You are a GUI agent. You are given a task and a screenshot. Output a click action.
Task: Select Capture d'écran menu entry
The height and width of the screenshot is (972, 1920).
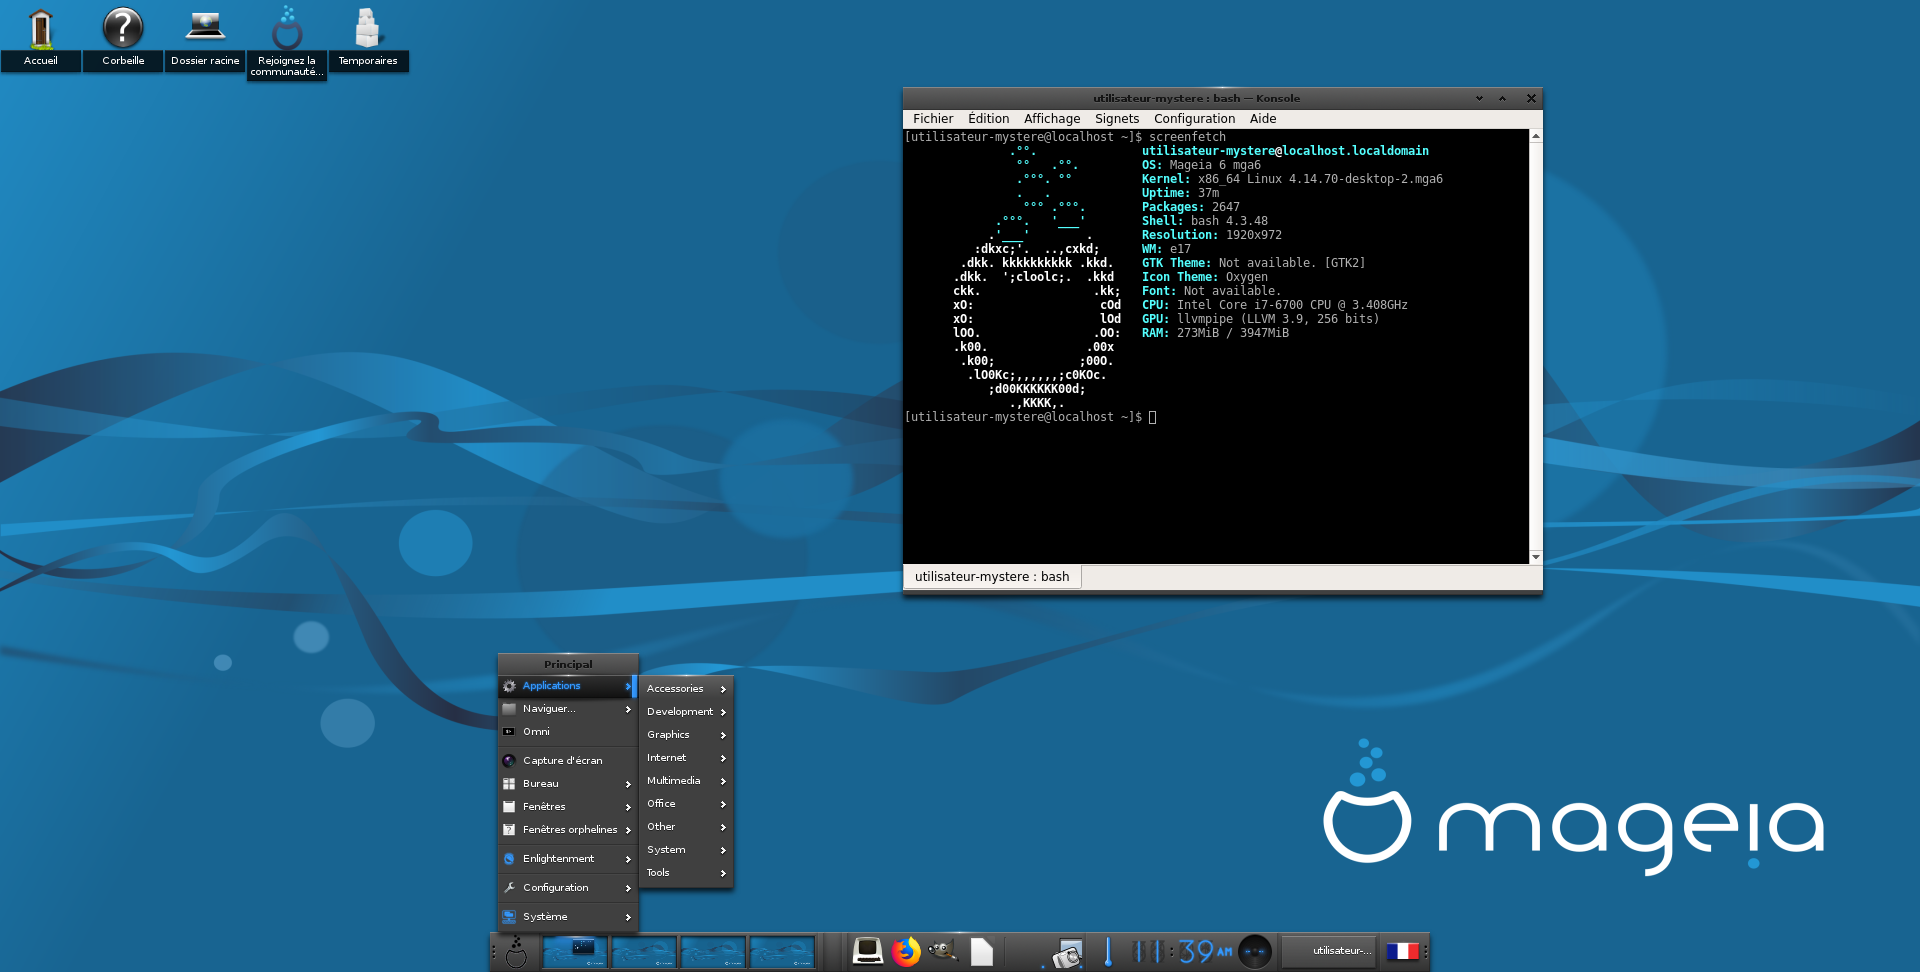[567, 761]
